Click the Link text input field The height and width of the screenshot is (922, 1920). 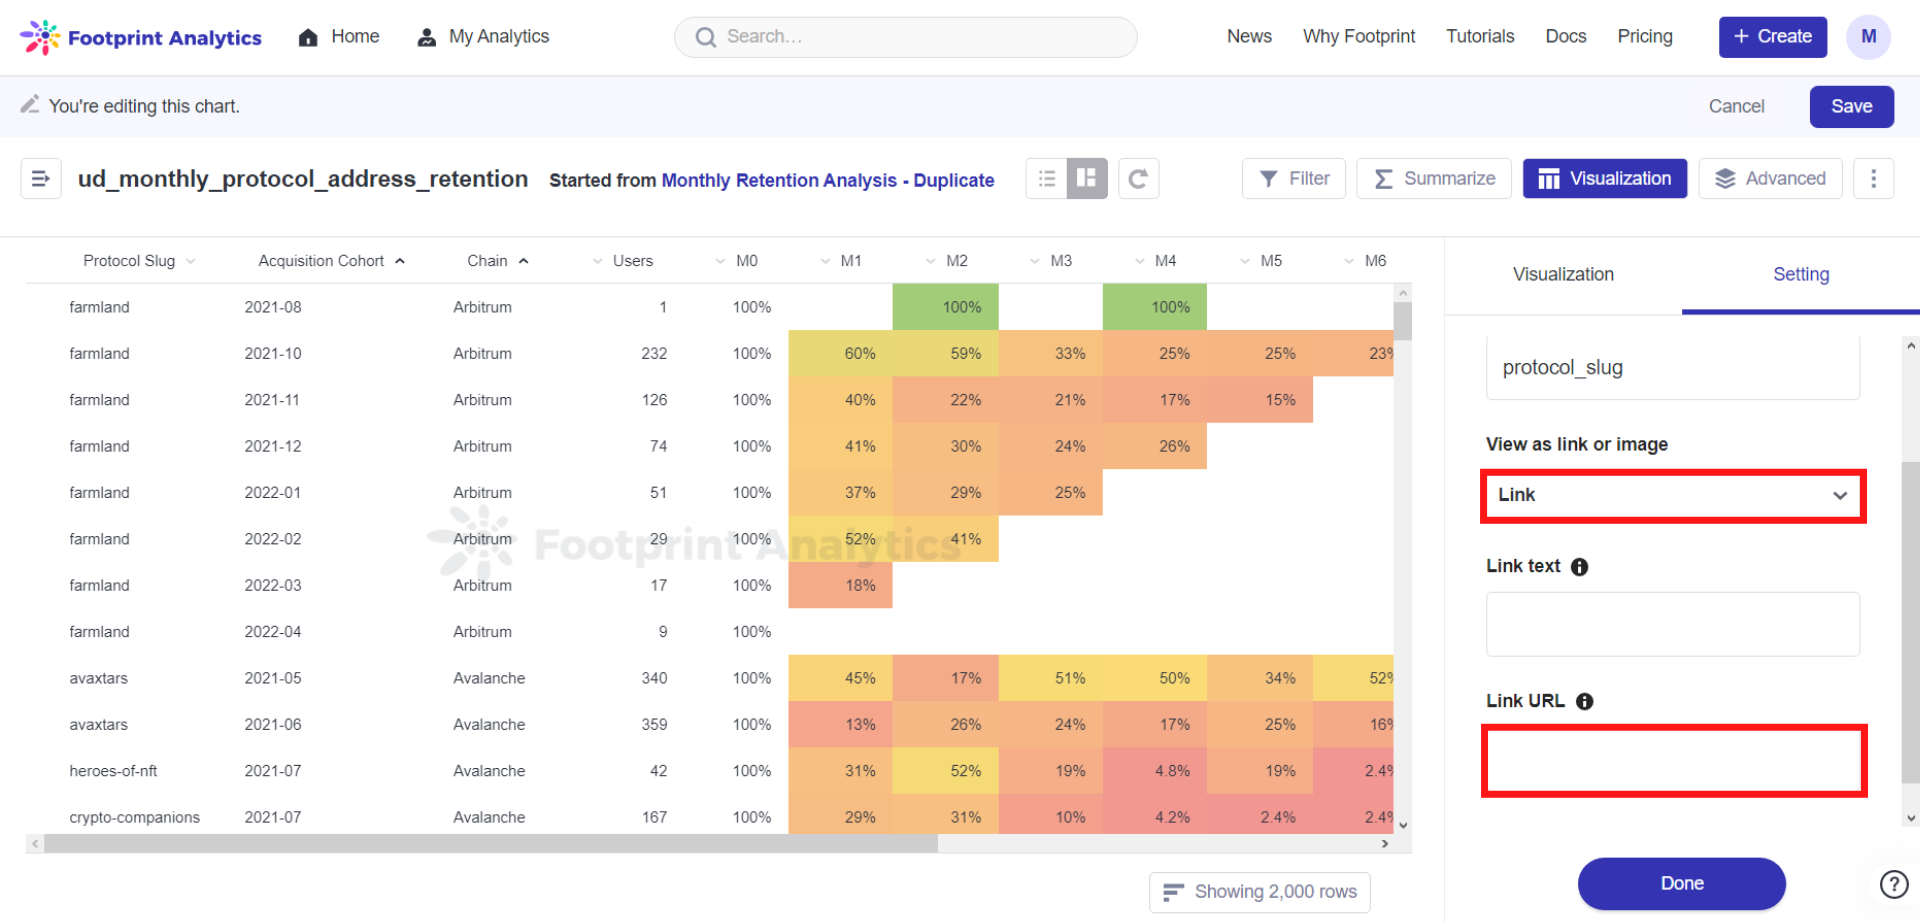[1673, 624]
